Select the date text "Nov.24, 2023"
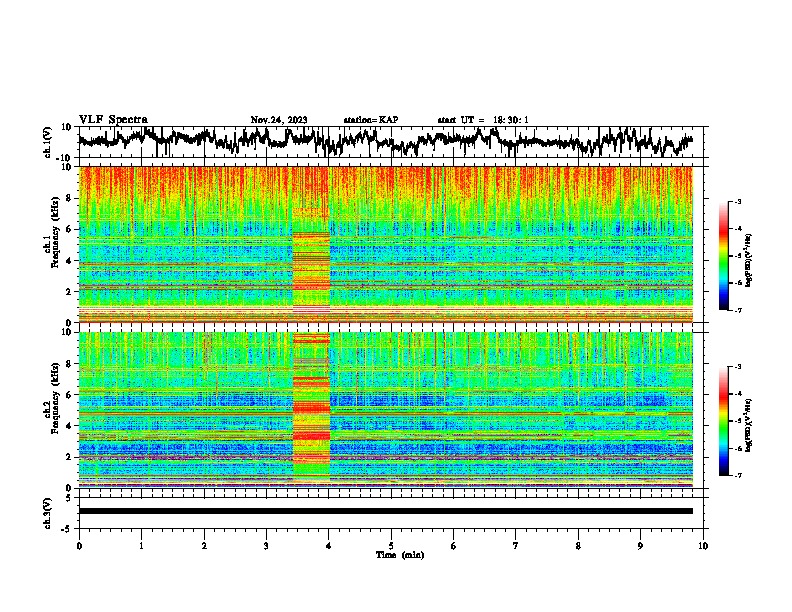 (x=279, y=120)
